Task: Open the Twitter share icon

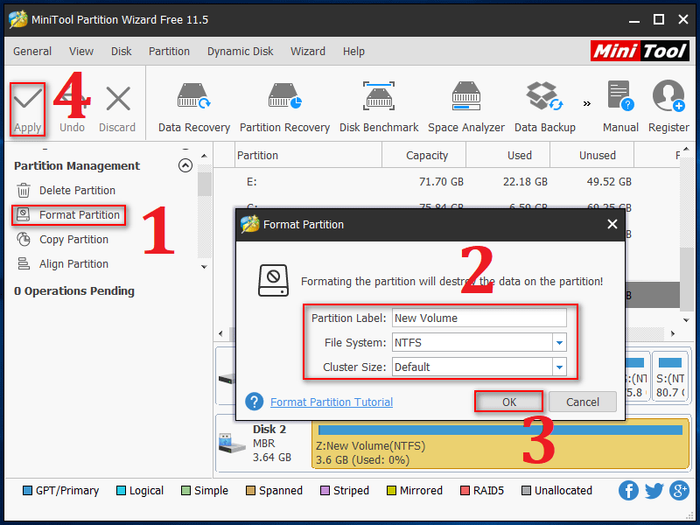Action: (654, 491)
